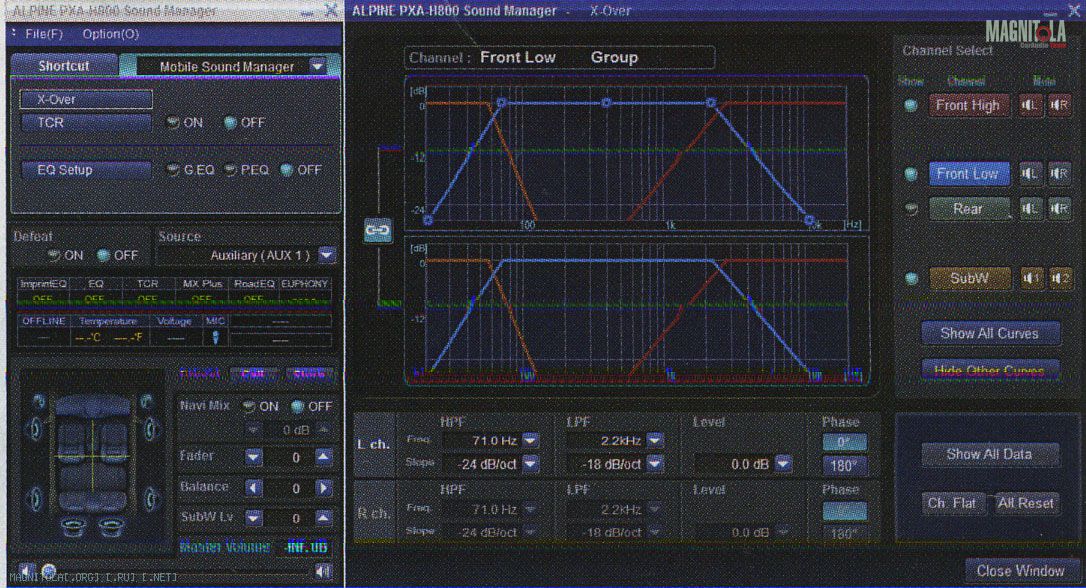The width and height of the screenshot is (1086, 588).
Task: Mute the Front Low right channel
Action: [x=1060, y=173]
